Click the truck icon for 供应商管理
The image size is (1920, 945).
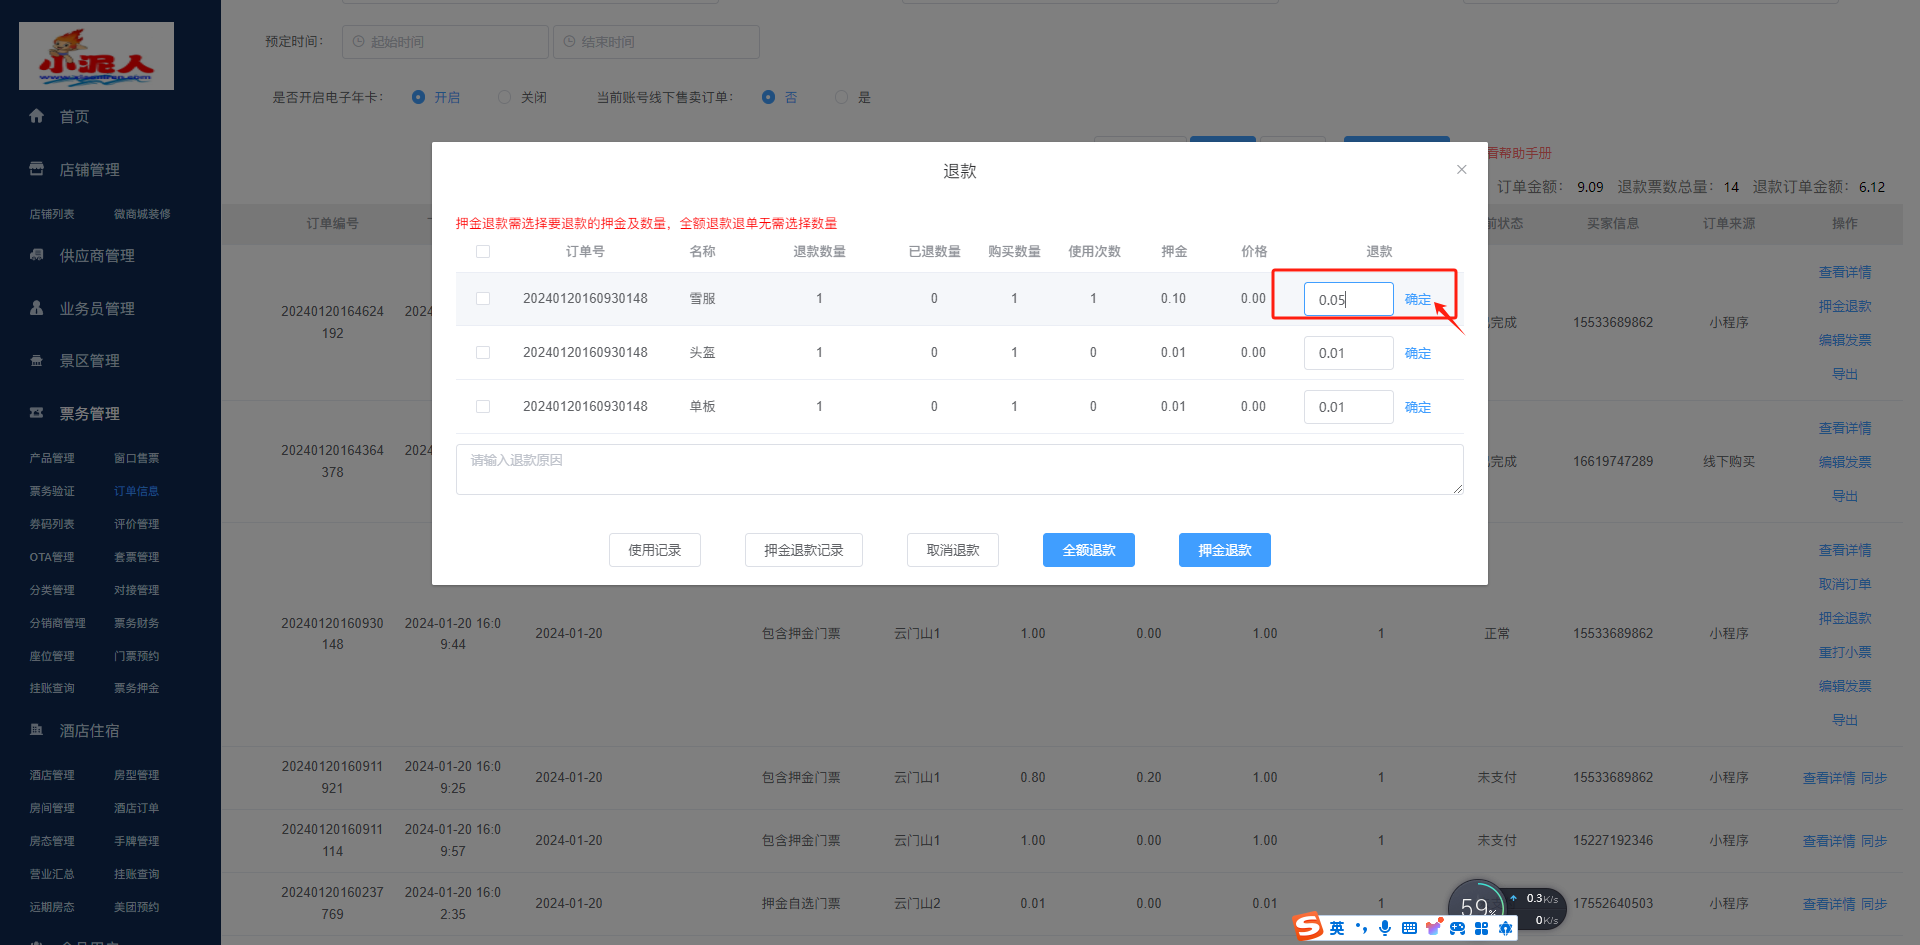(37, 255)
